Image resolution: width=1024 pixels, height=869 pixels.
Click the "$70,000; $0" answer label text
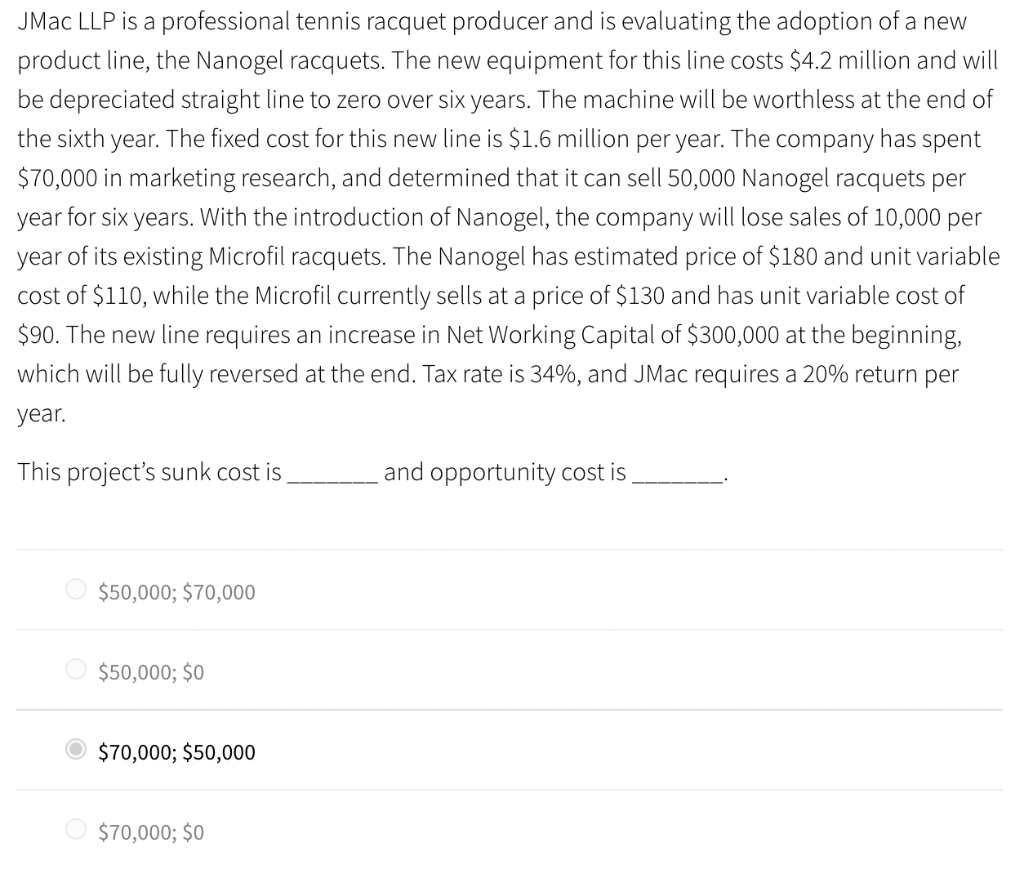(151, 832)
